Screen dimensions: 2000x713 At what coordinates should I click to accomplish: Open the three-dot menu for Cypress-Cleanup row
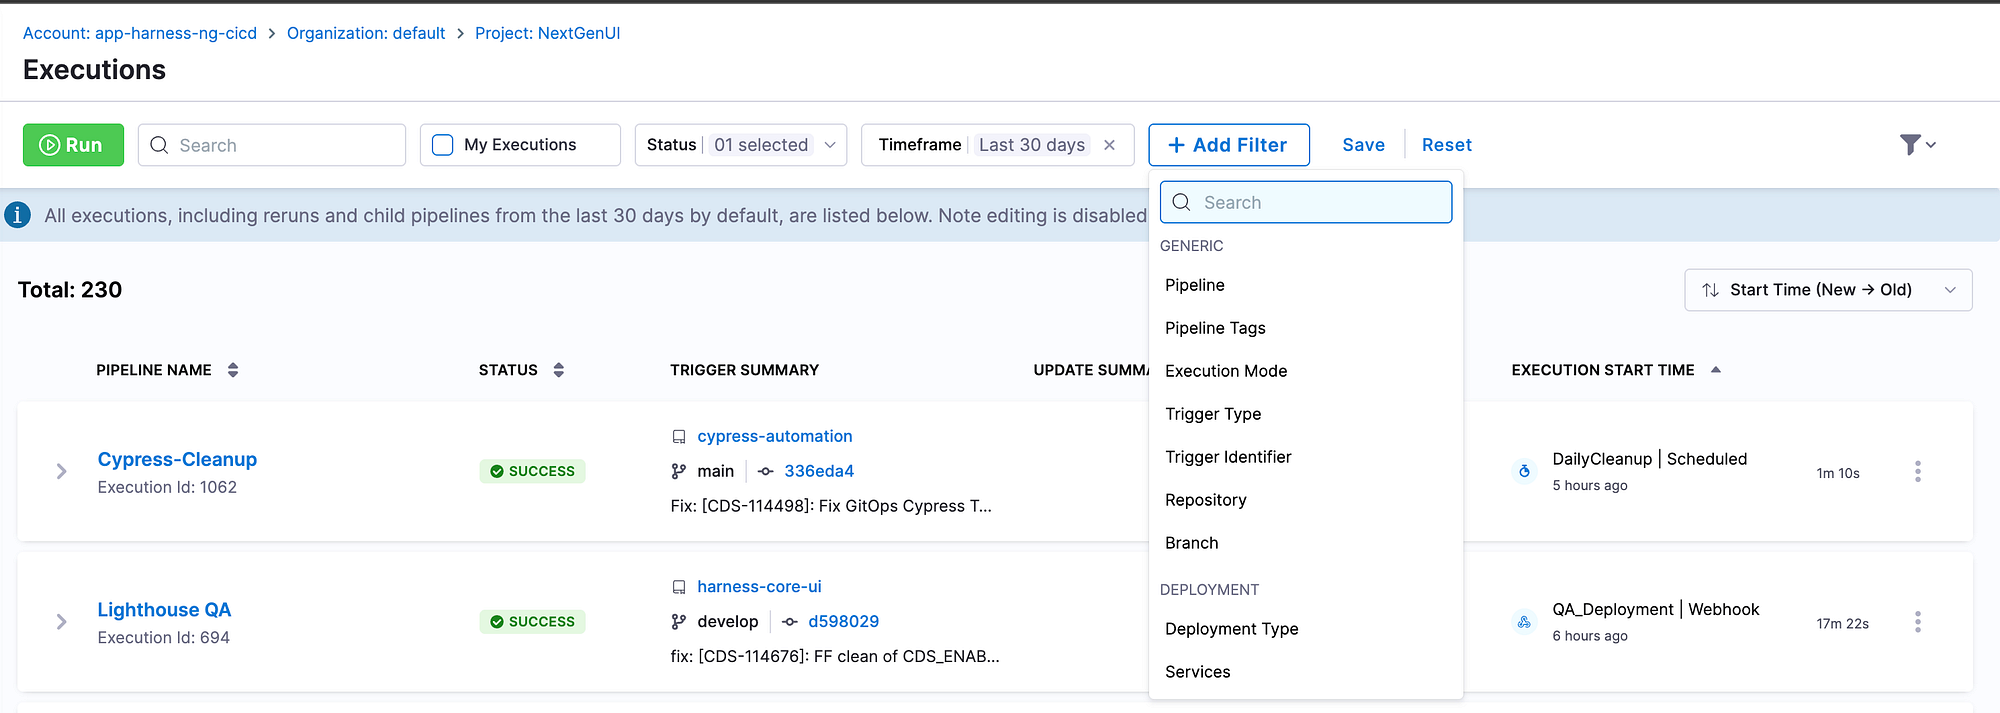pos(1917,472)
